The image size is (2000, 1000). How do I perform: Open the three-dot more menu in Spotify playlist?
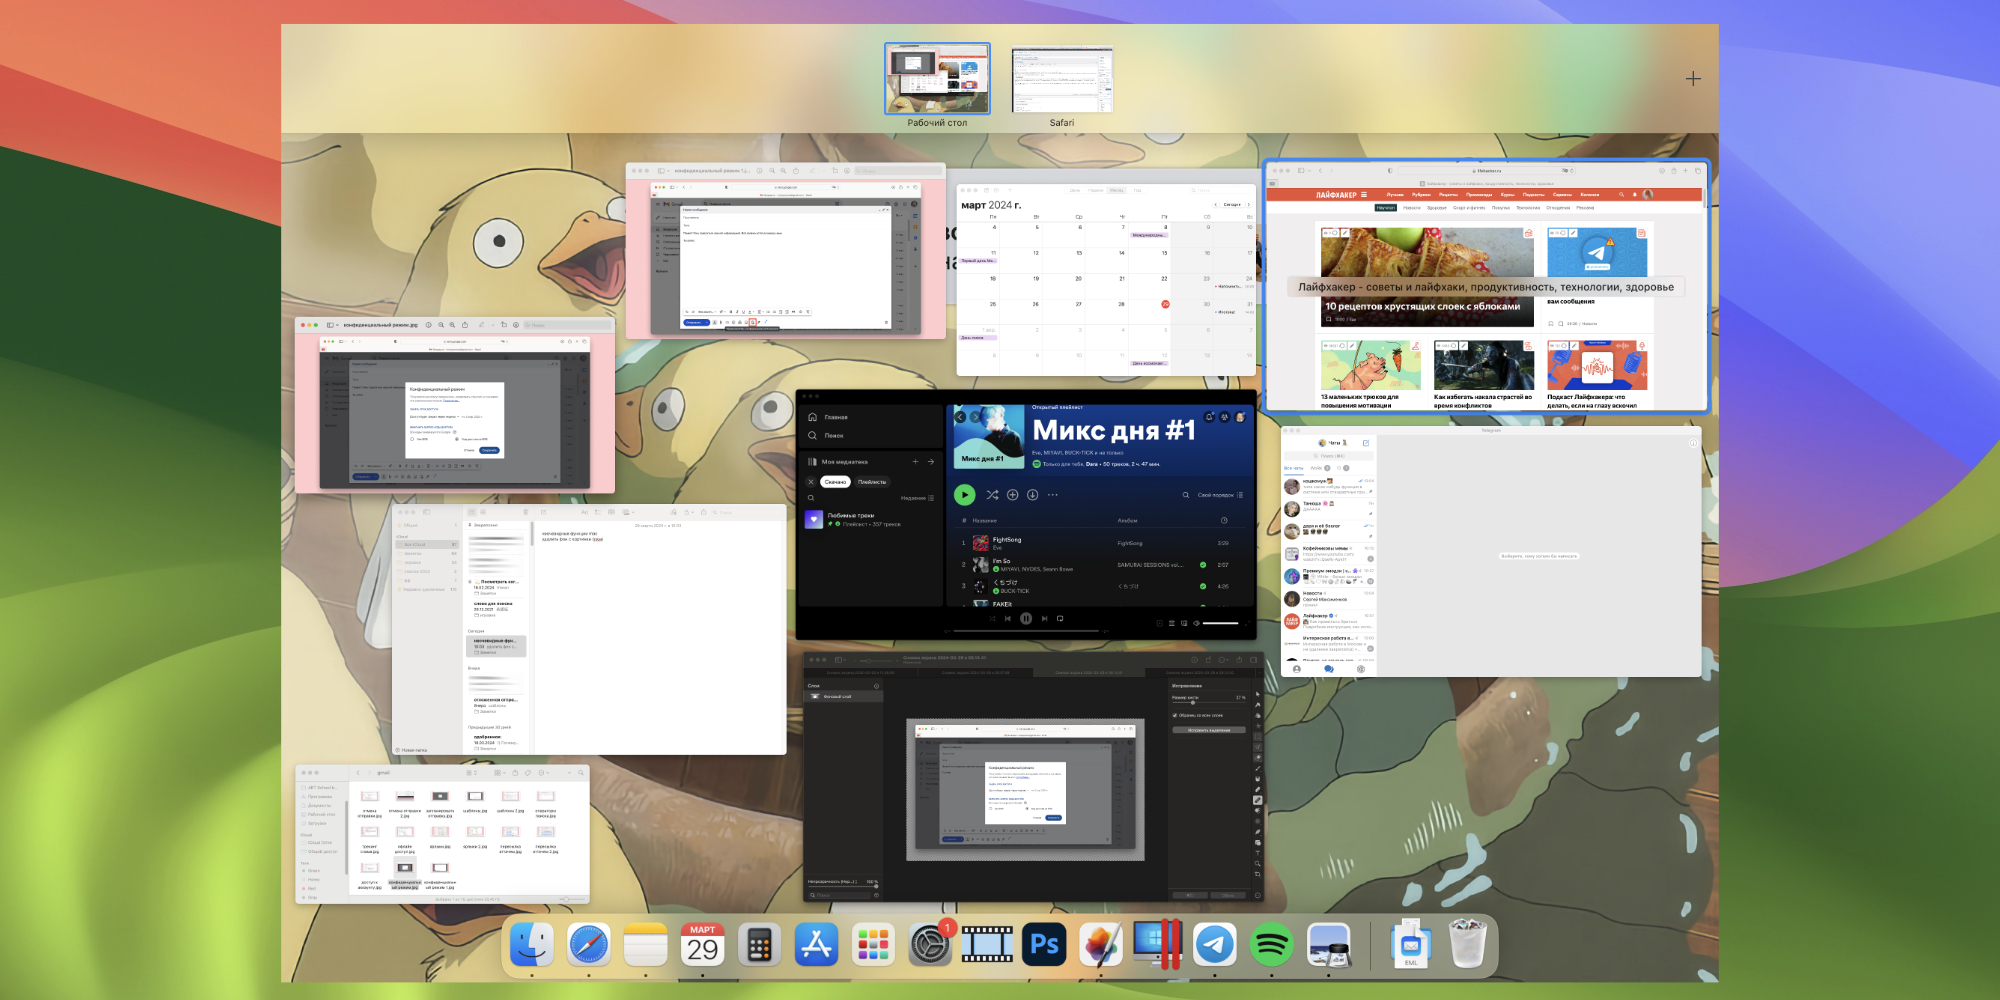pos(1053,495)
